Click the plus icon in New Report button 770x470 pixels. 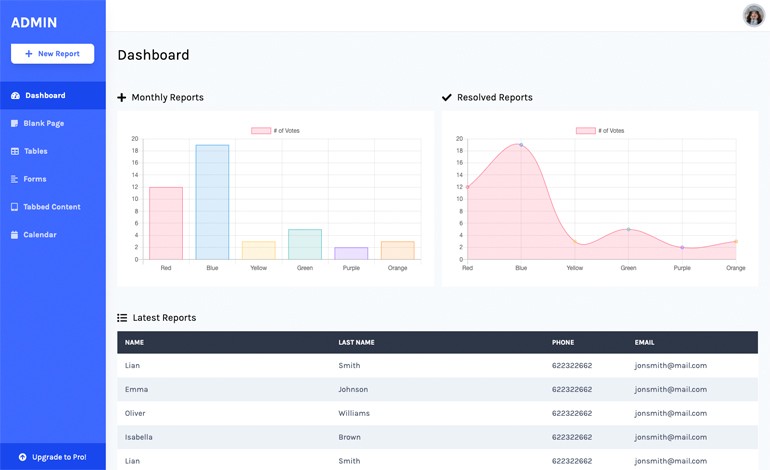(x=28, y=54)
